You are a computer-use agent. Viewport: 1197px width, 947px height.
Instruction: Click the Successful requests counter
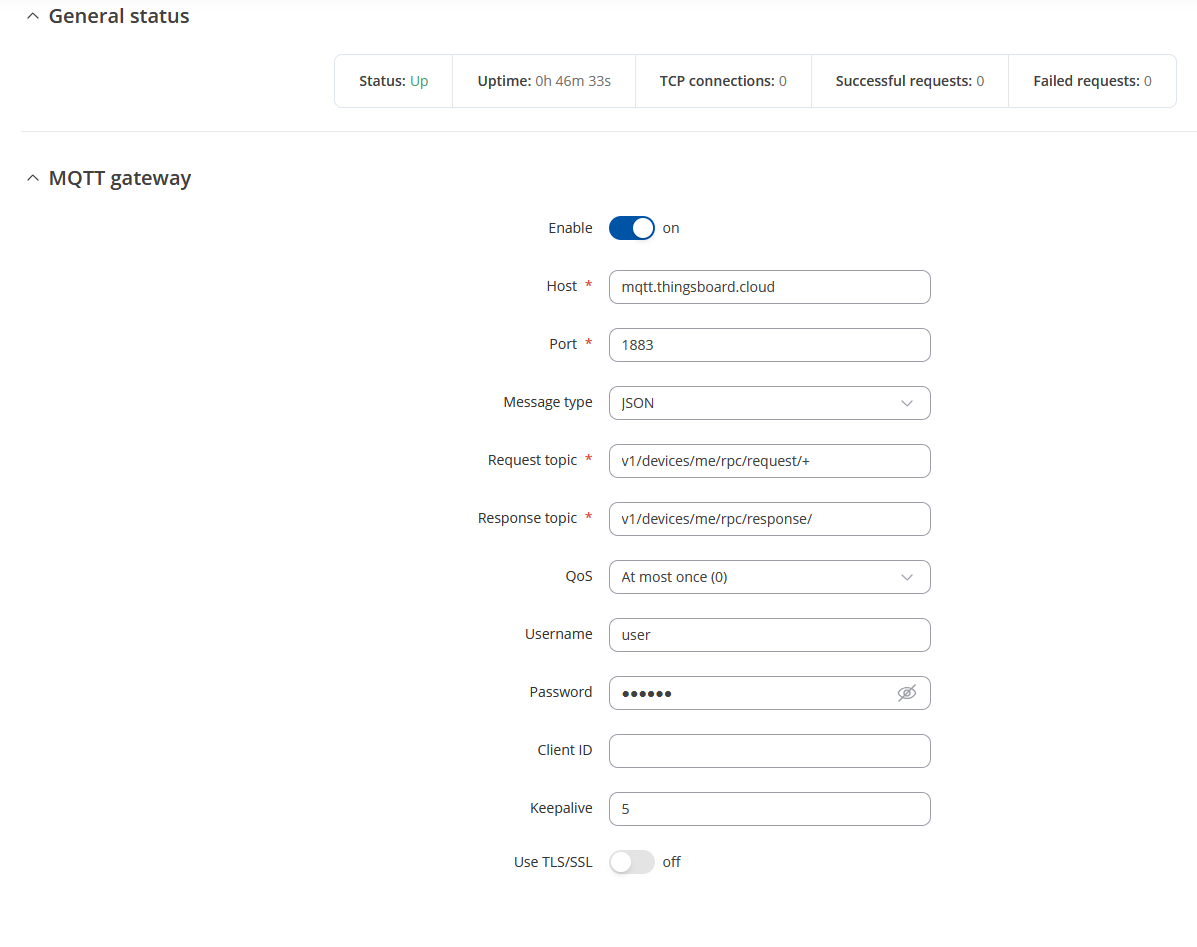(909, 81)
